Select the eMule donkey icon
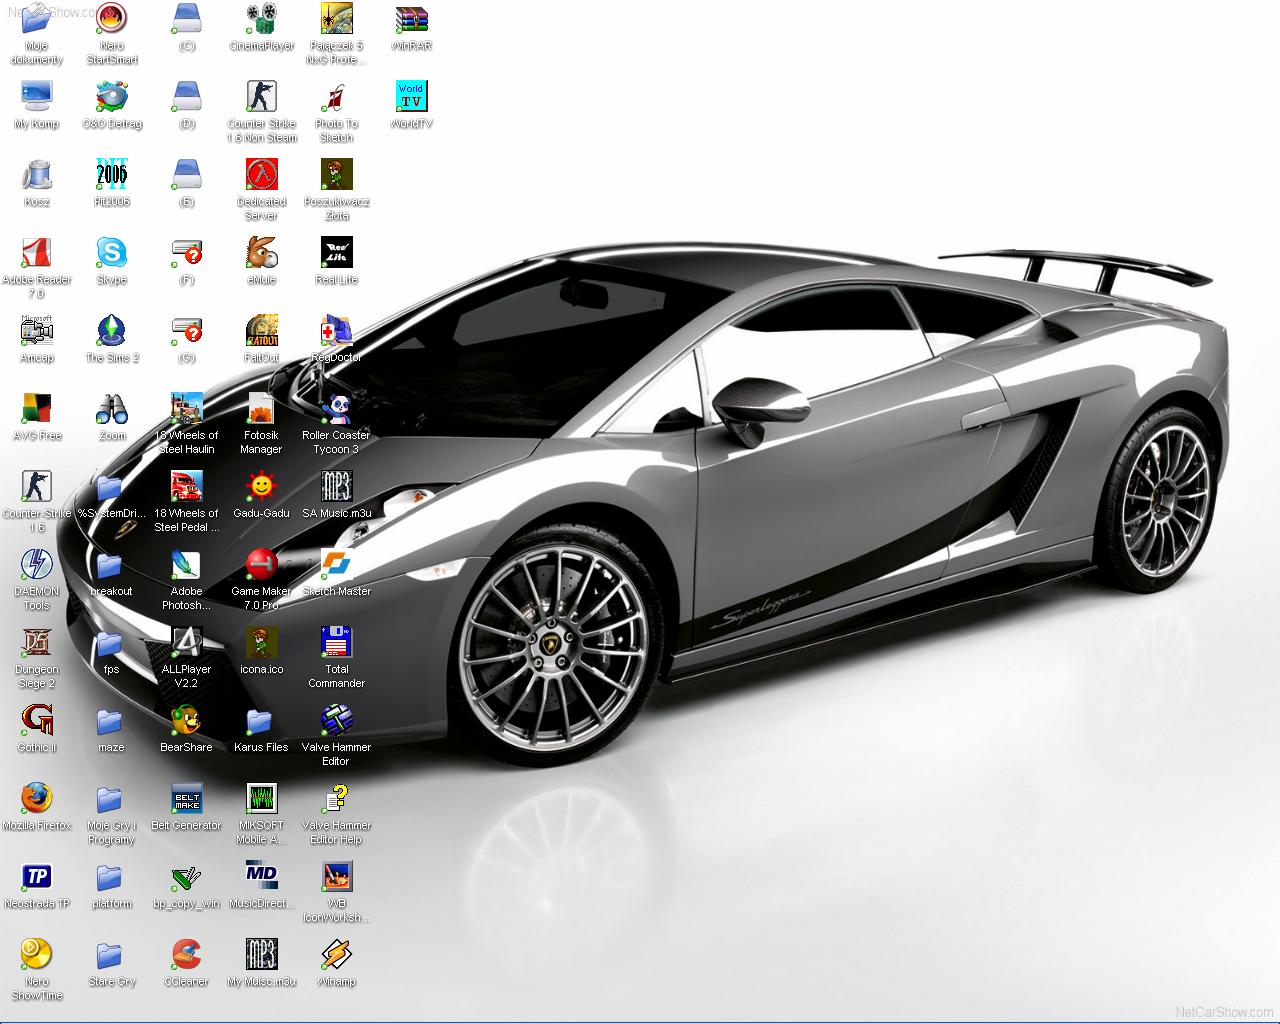 (261, 253)
